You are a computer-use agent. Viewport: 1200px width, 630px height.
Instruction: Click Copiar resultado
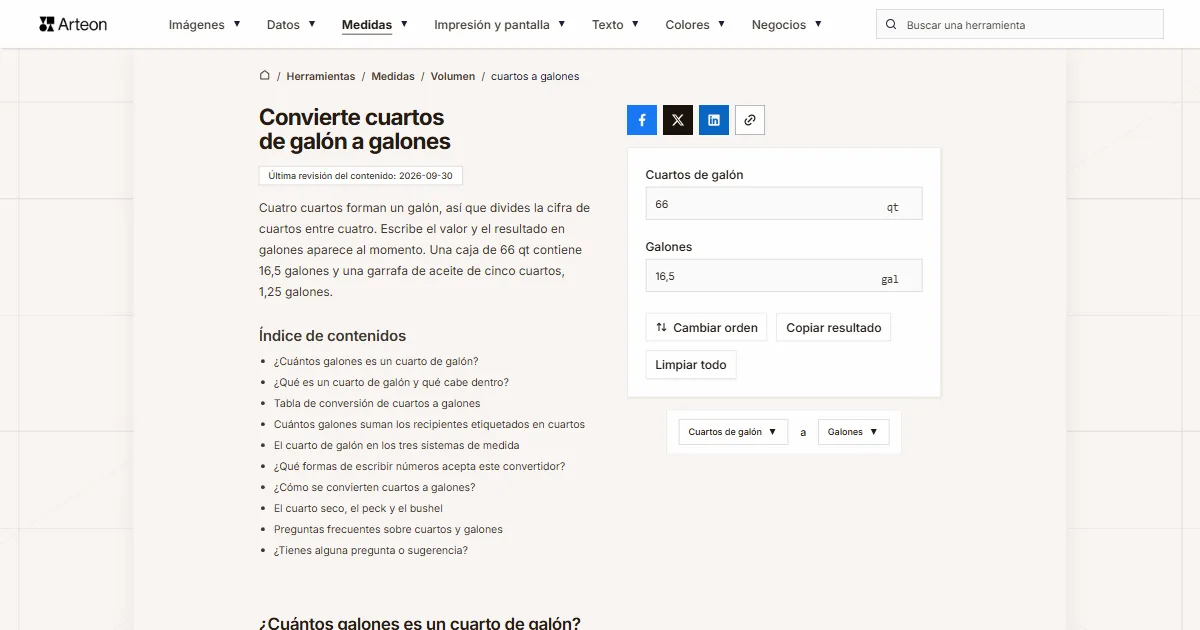[x=834, y=327]
